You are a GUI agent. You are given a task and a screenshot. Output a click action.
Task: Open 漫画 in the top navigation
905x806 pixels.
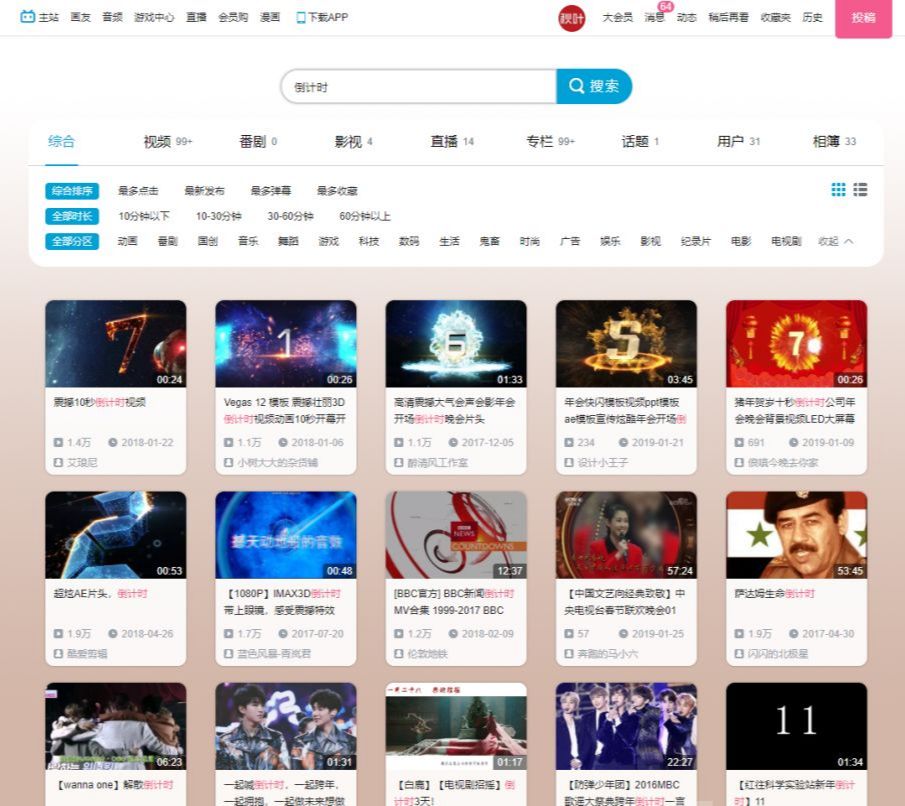[270, 17]
